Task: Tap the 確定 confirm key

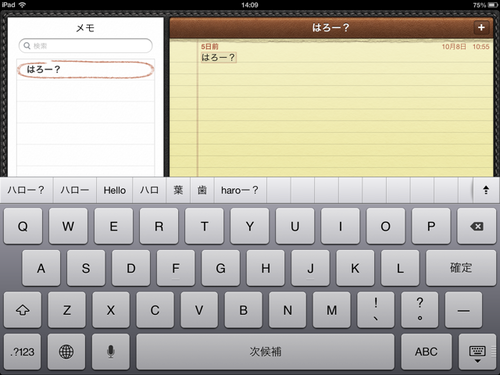Action: (461, 268)
